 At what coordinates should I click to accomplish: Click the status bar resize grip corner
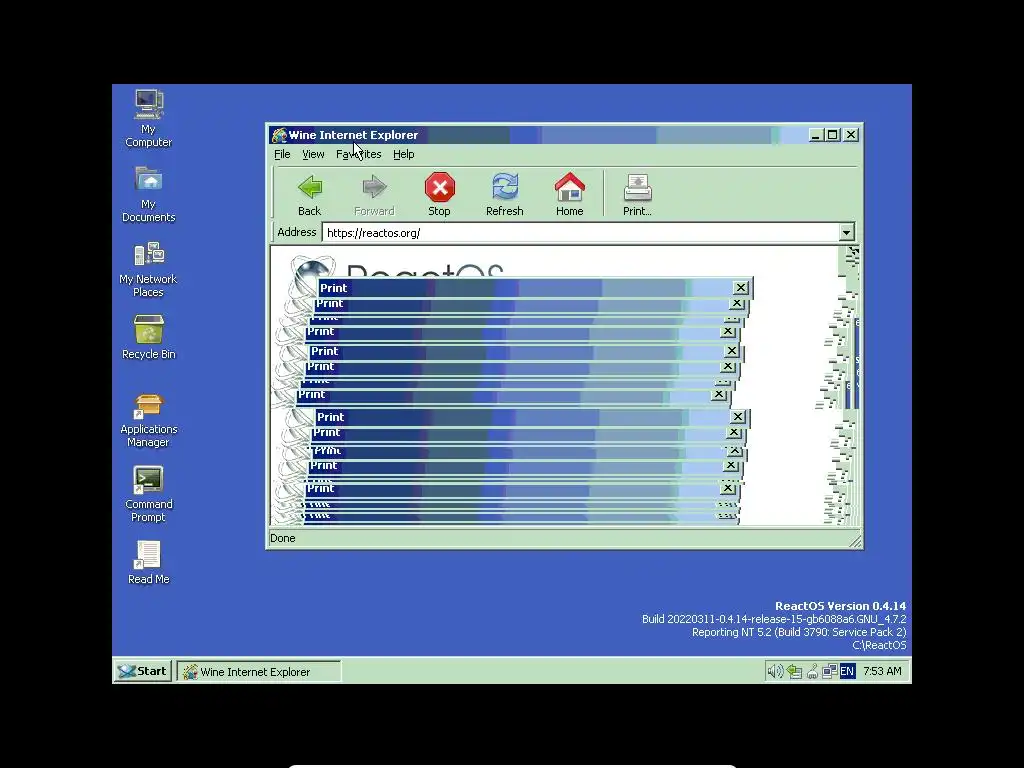855,540
